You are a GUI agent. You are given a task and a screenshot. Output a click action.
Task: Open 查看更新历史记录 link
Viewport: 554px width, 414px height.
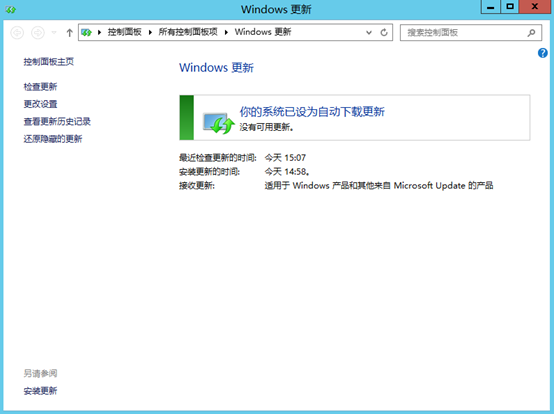pos(57,122)
